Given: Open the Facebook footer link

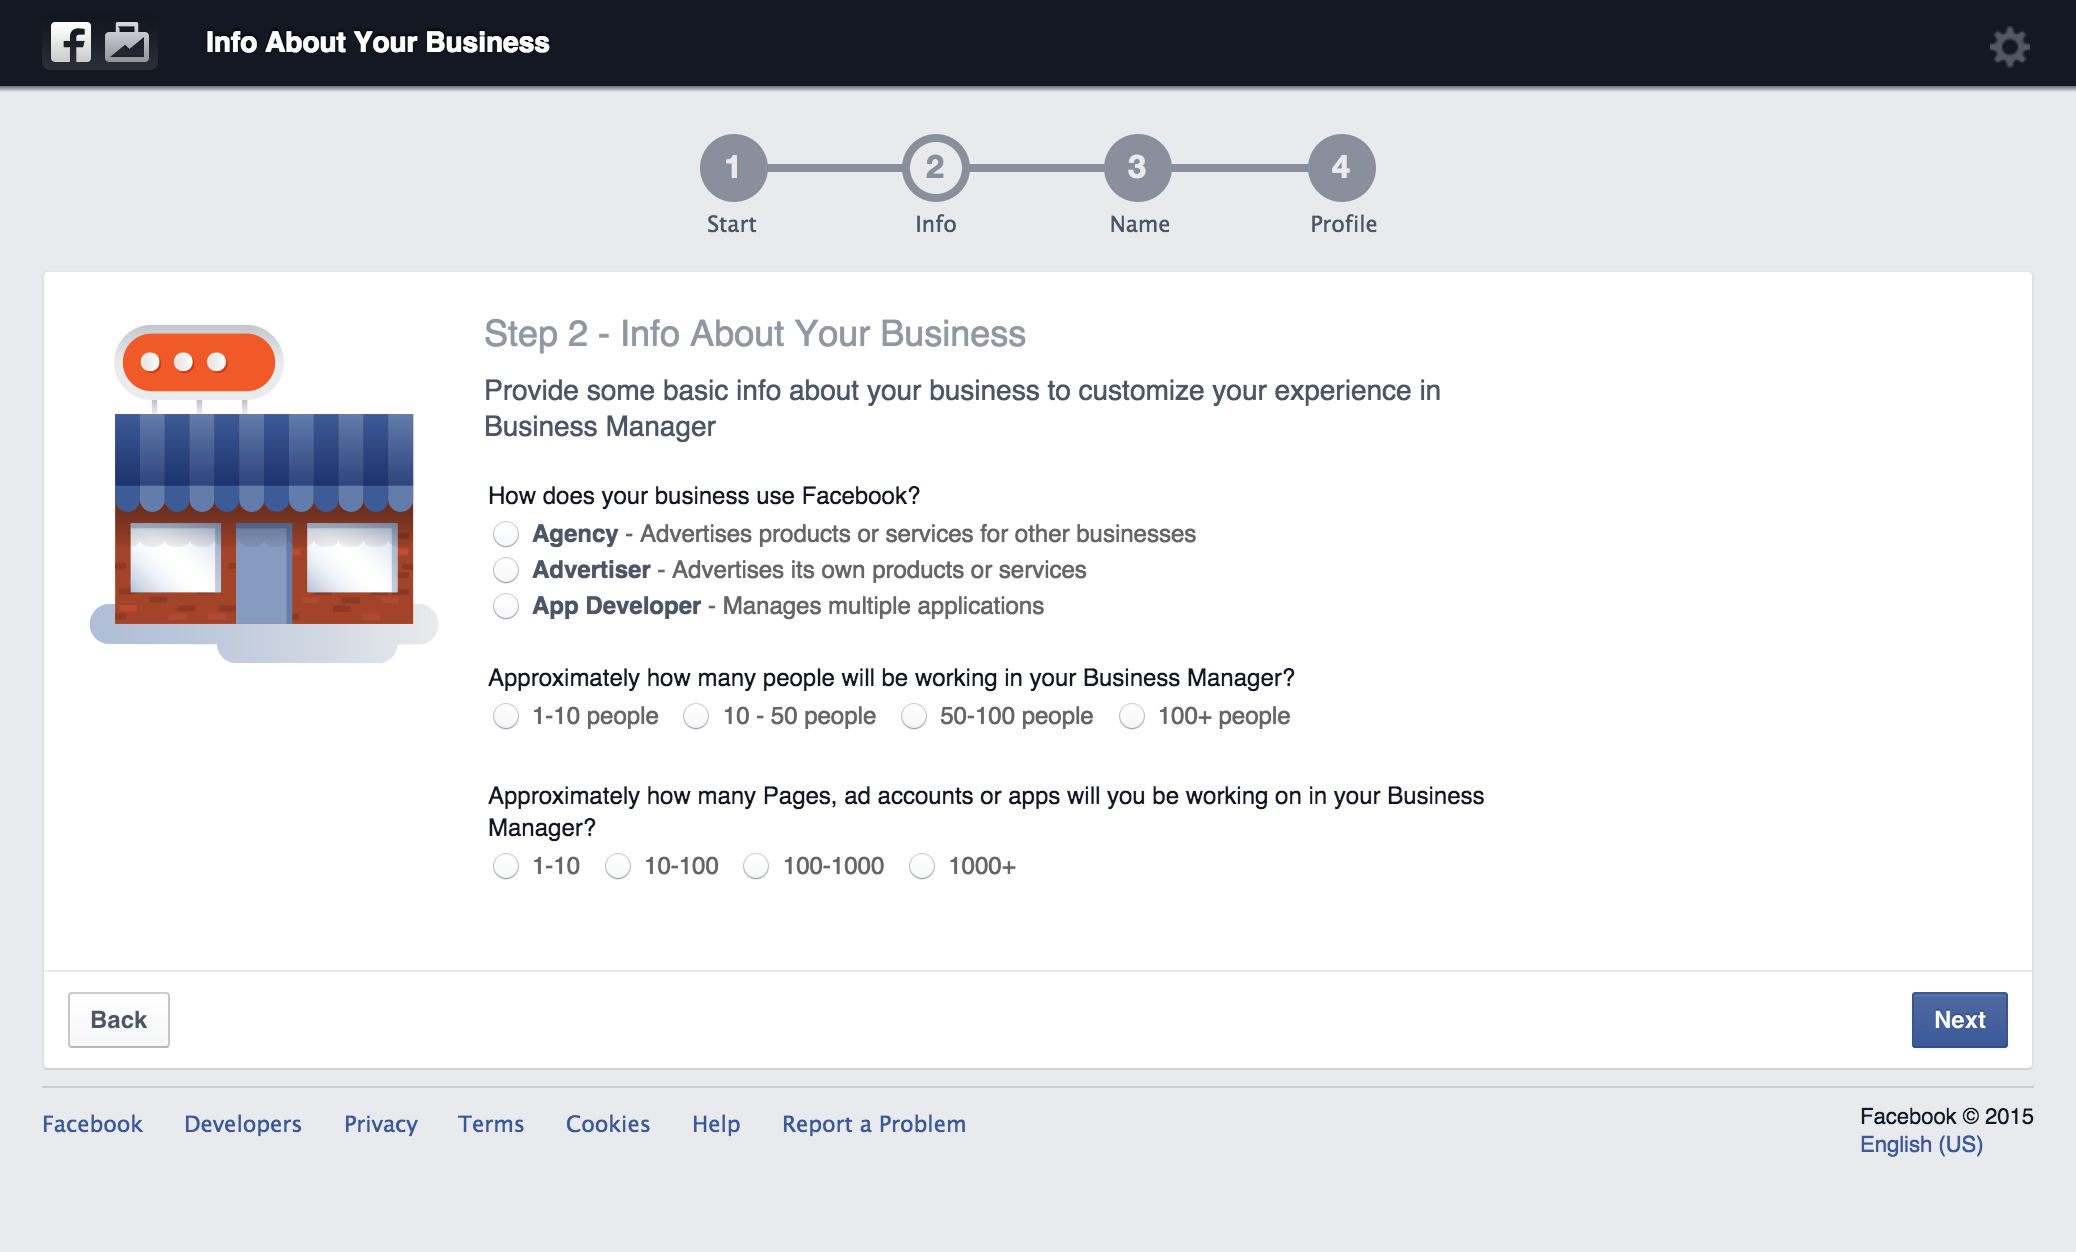Looking at the screenshot, I should pos(92,1124).
